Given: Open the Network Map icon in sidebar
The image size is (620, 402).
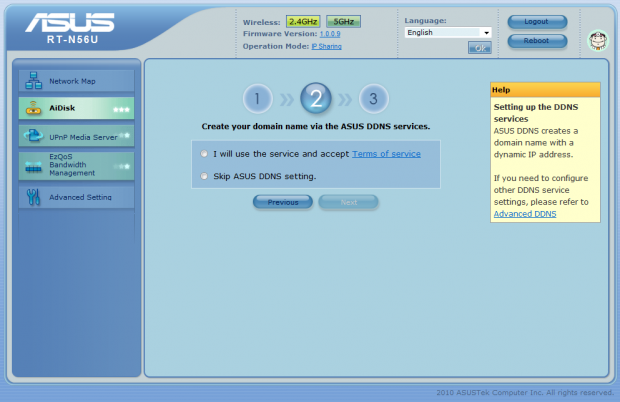Looking at the screenshot, I should tap(34, 81).
